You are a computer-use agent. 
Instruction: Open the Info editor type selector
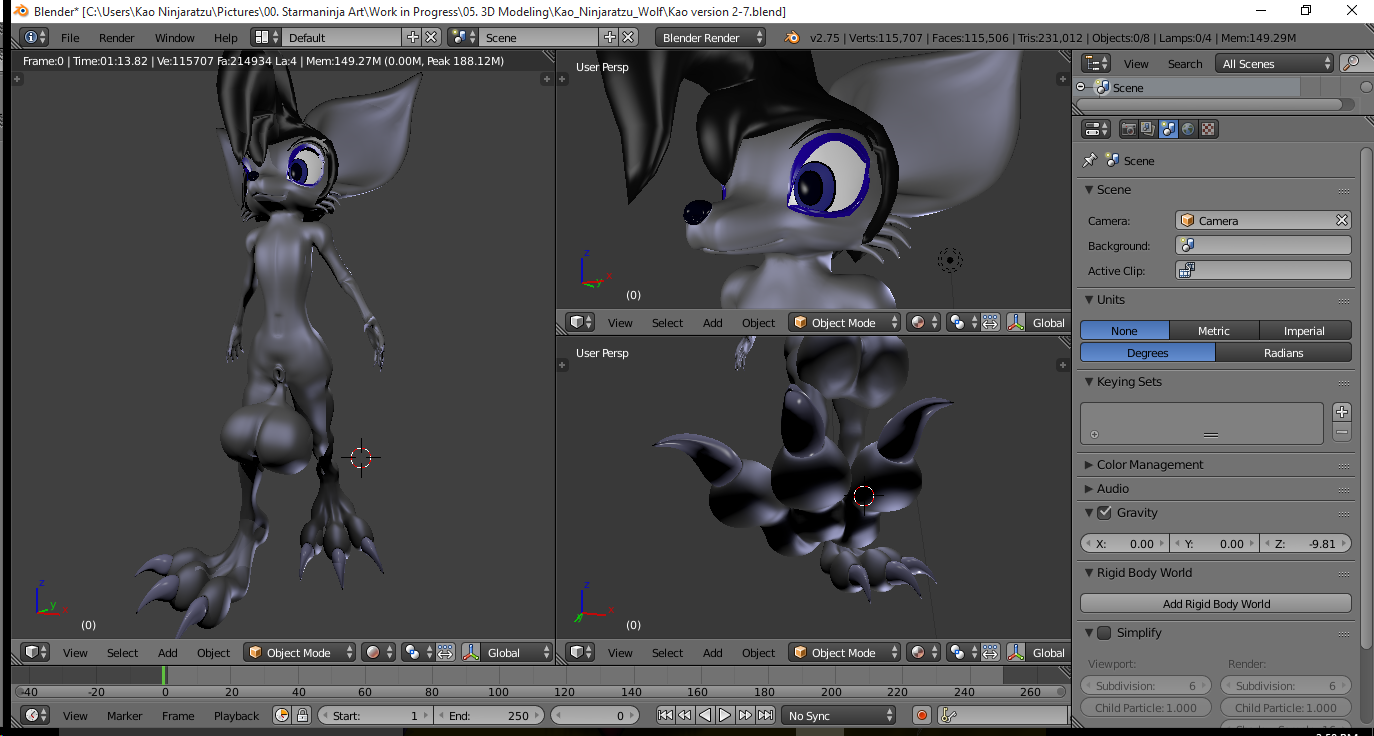35,37
